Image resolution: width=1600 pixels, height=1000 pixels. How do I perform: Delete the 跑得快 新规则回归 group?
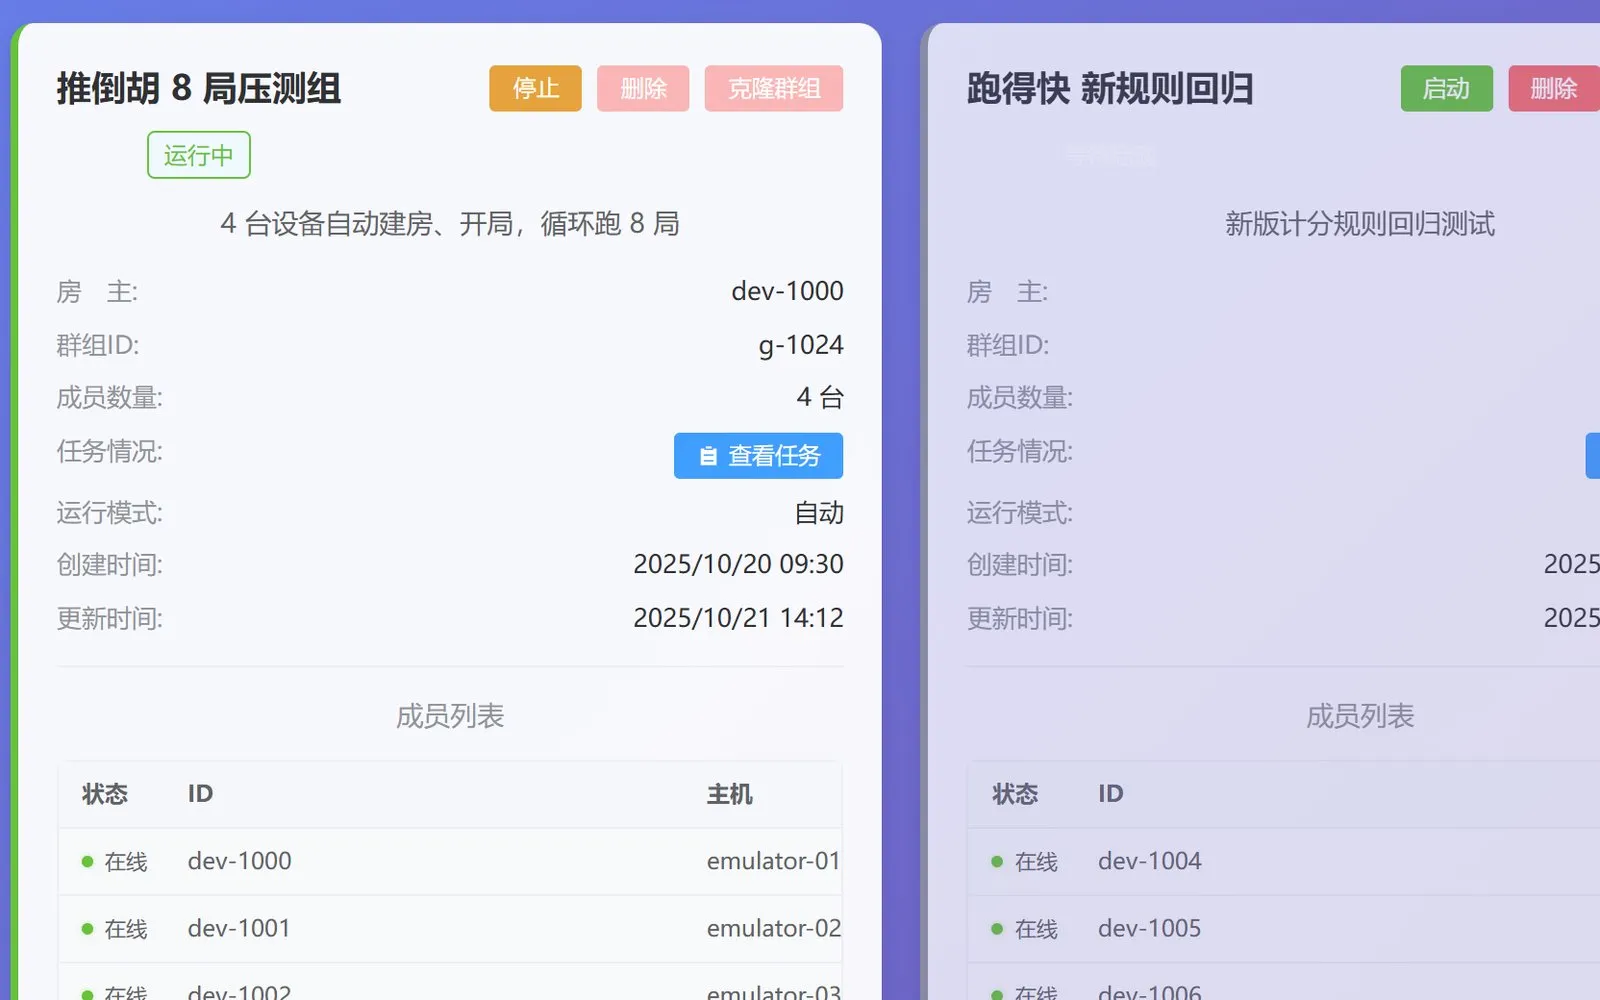(x=1554, y=88)
